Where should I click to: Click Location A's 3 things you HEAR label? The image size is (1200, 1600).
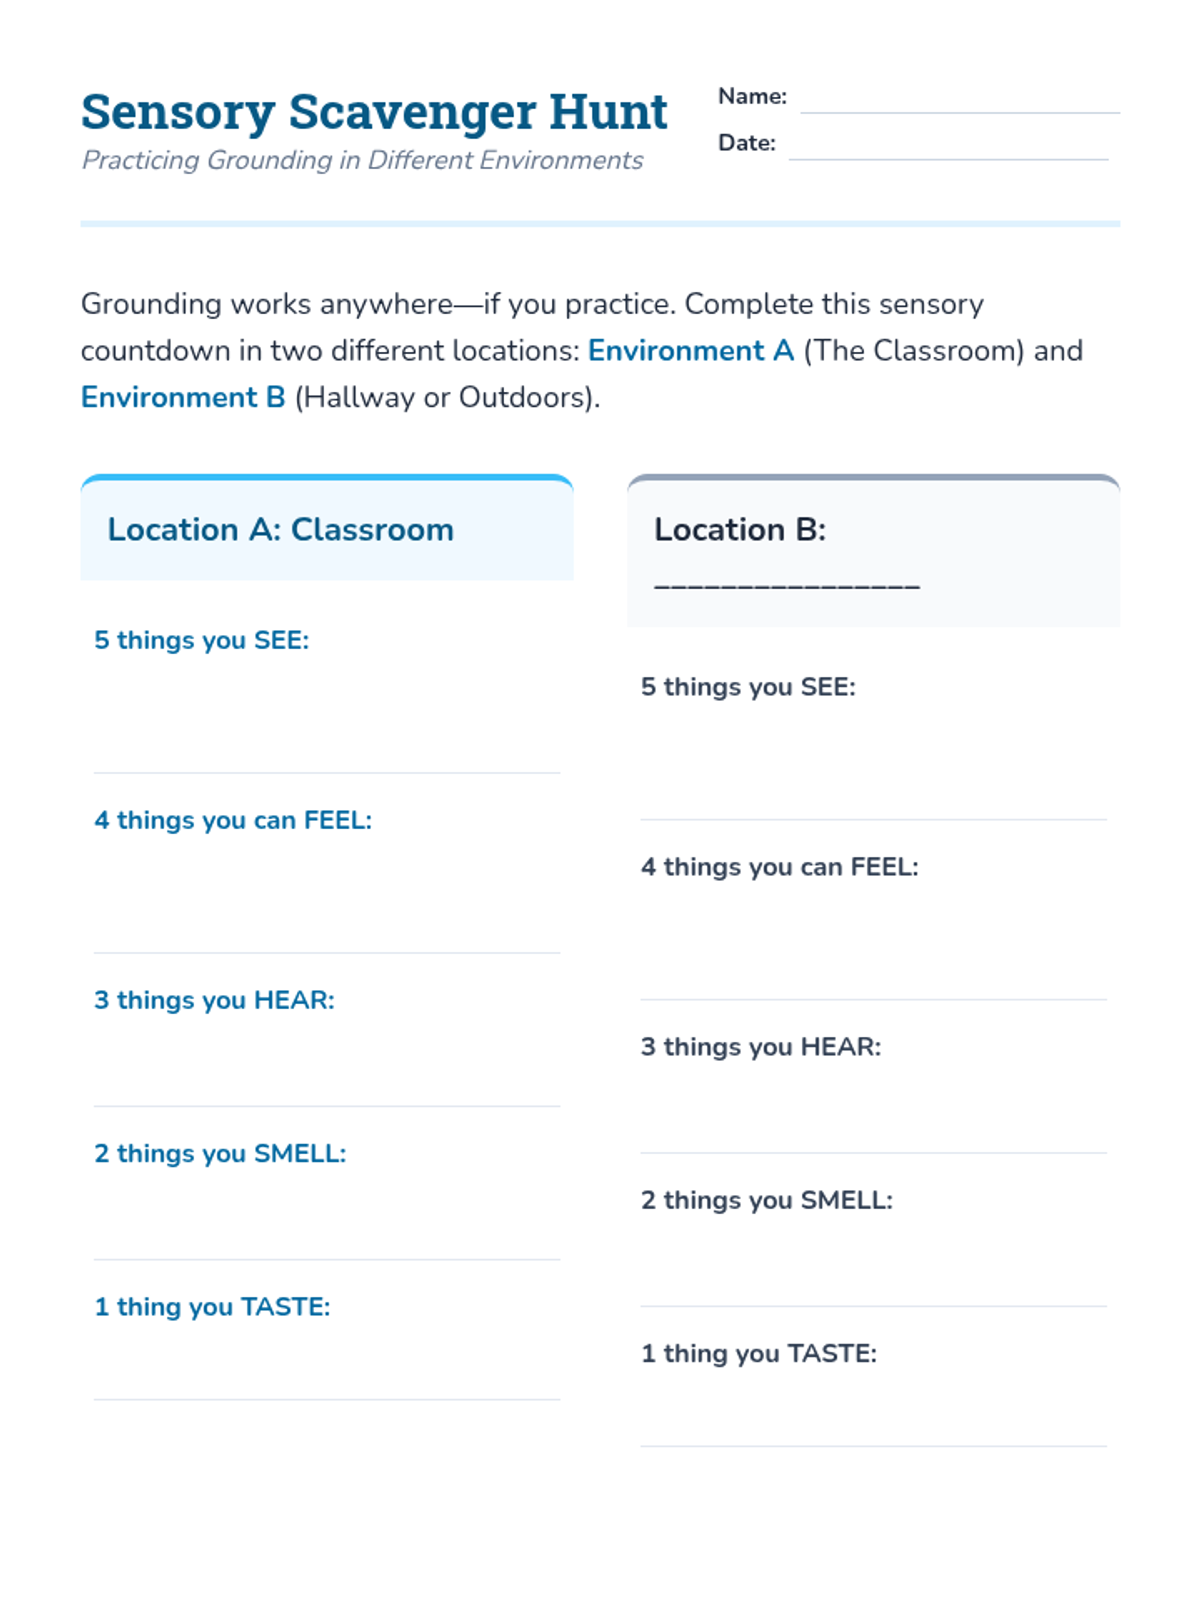click(x=214, y=1001)
